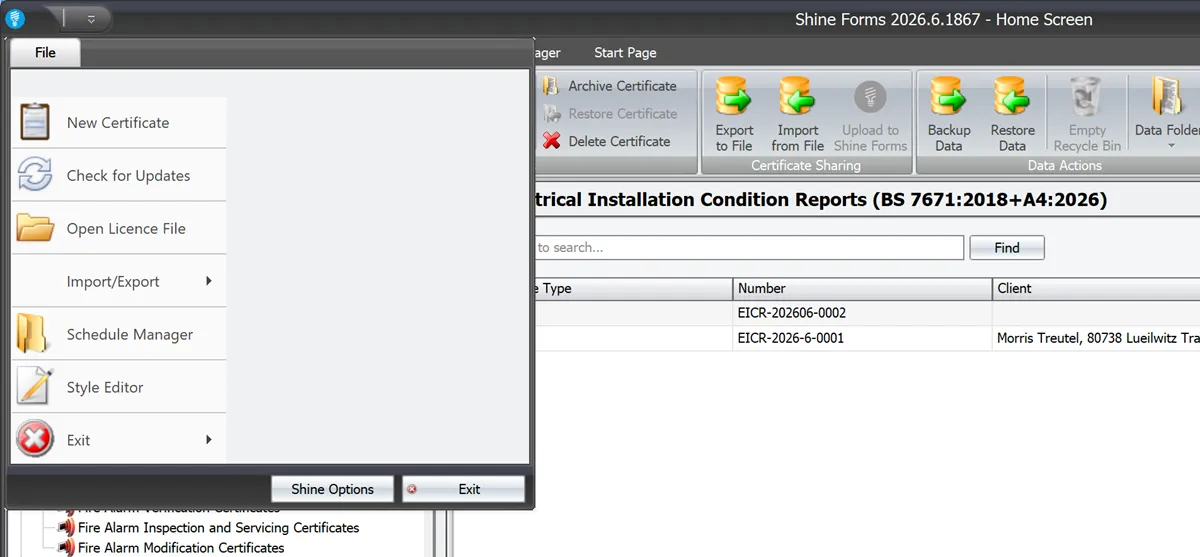
Task: Click into the certificate search field
Action: point(748,247)
